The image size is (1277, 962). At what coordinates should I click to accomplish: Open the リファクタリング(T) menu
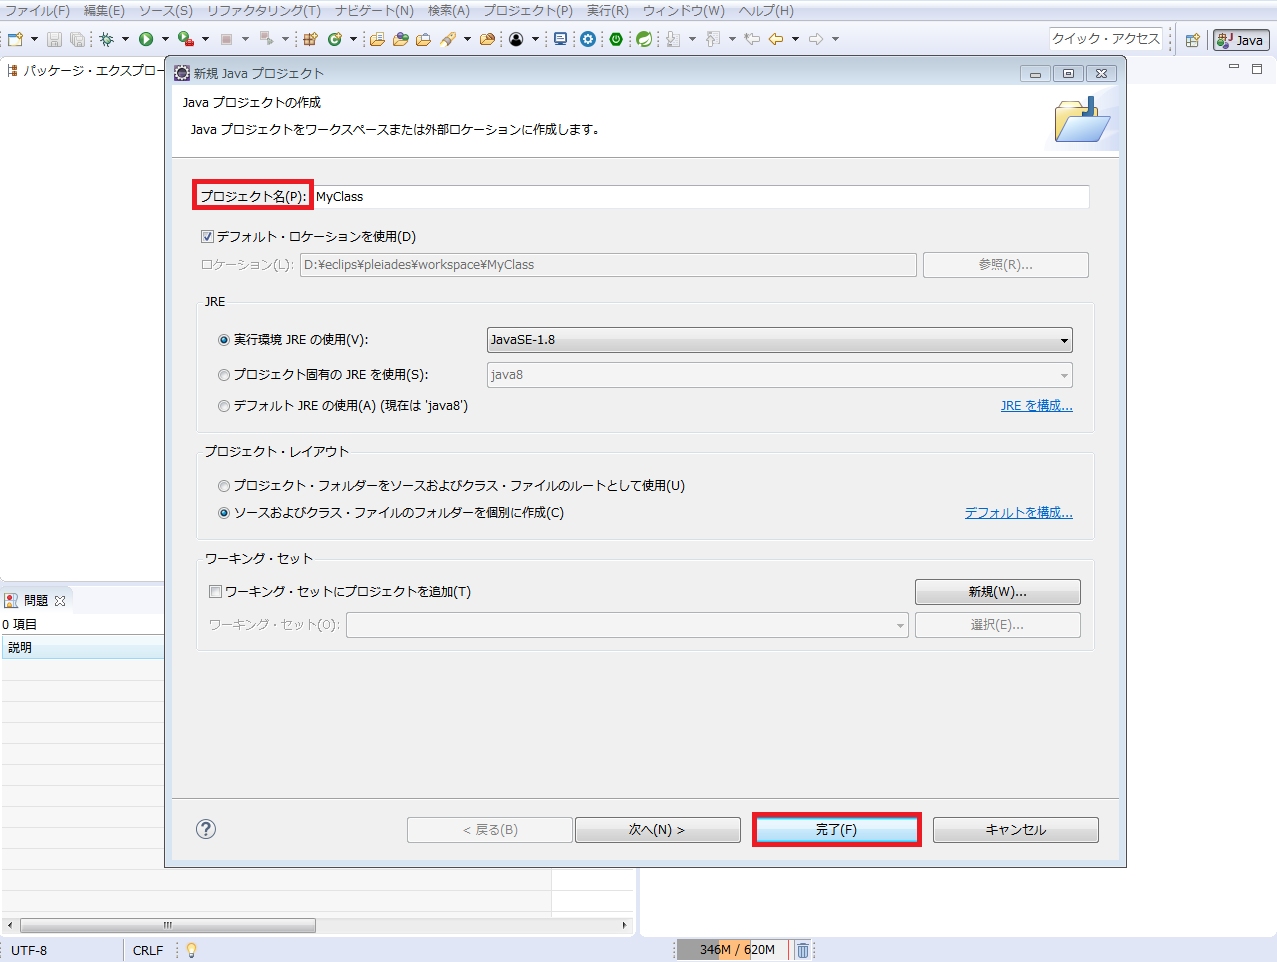point(264,10)
